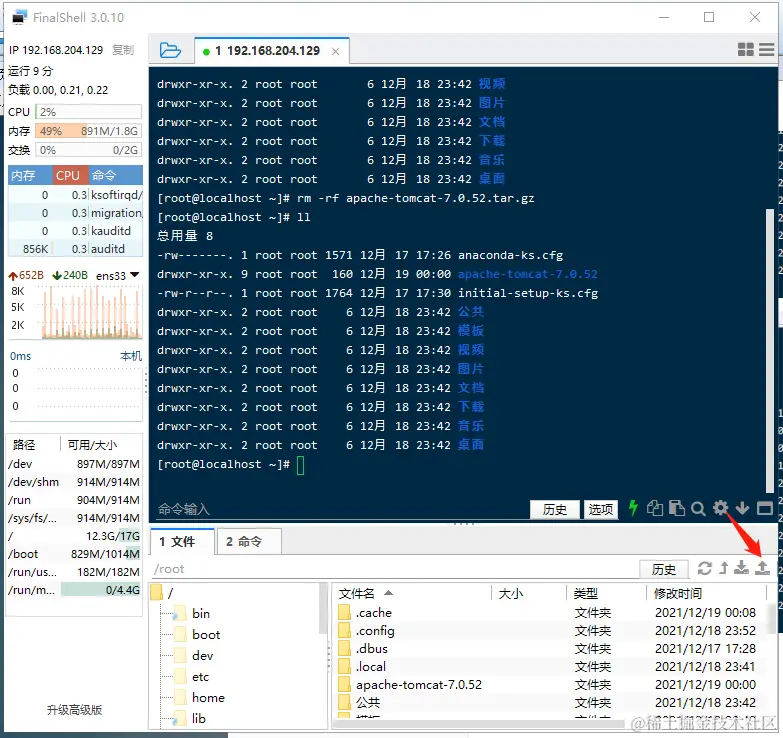Click the terminal scroll-to-bottom arrow icon
The image size is (783, 738).
(743, 508)
